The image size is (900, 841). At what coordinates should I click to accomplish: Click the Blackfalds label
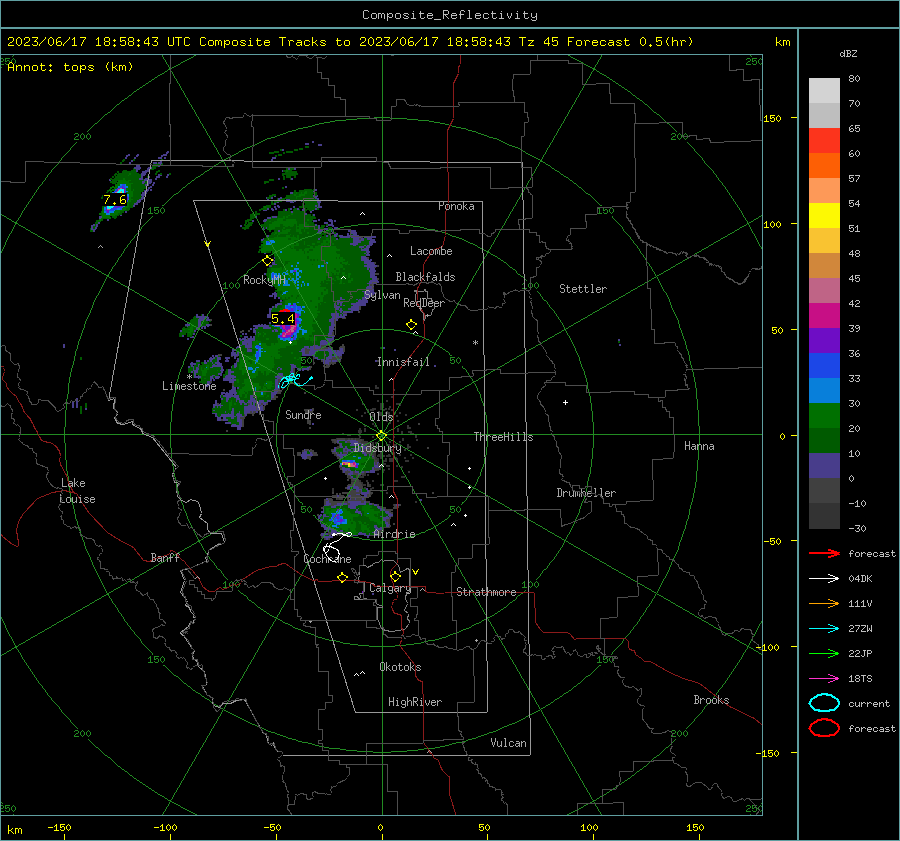point(425,277)
